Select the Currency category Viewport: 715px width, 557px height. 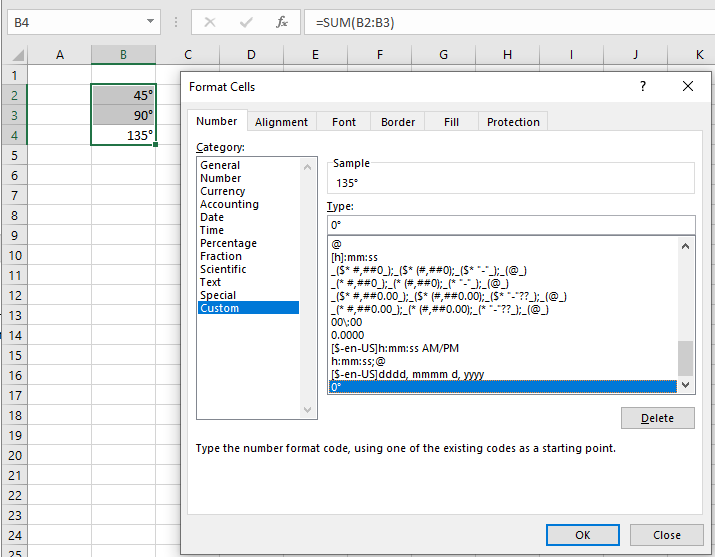249,191
